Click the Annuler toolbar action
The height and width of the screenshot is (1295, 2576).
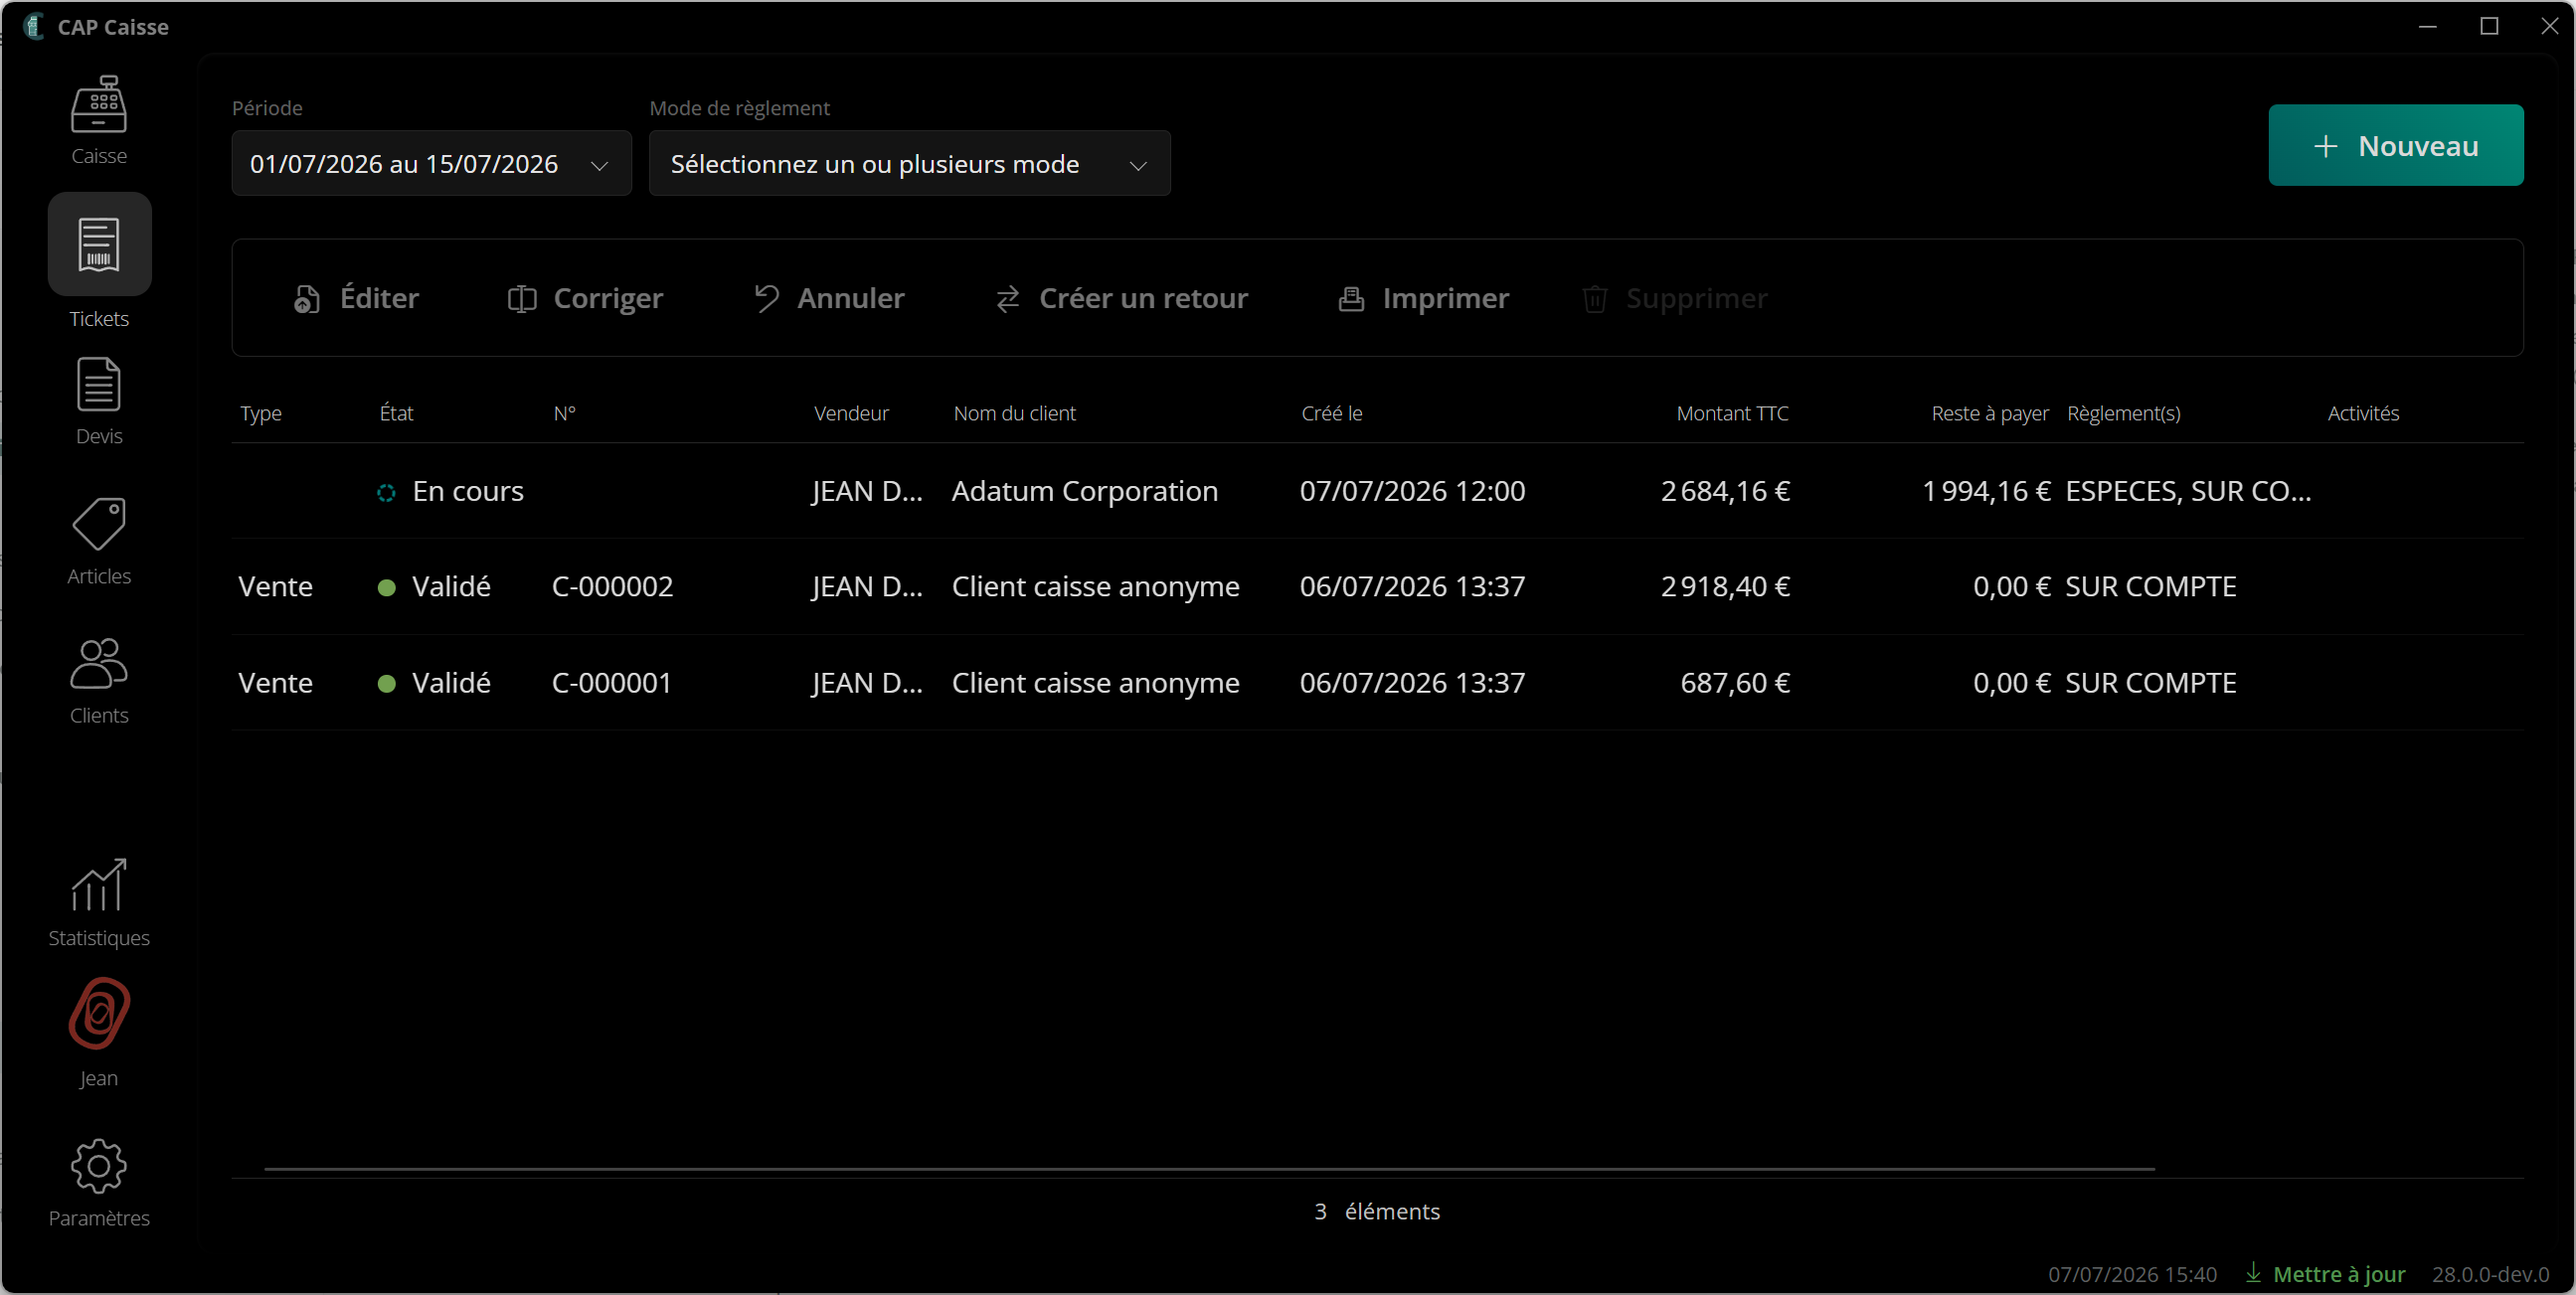click(829, 298)
